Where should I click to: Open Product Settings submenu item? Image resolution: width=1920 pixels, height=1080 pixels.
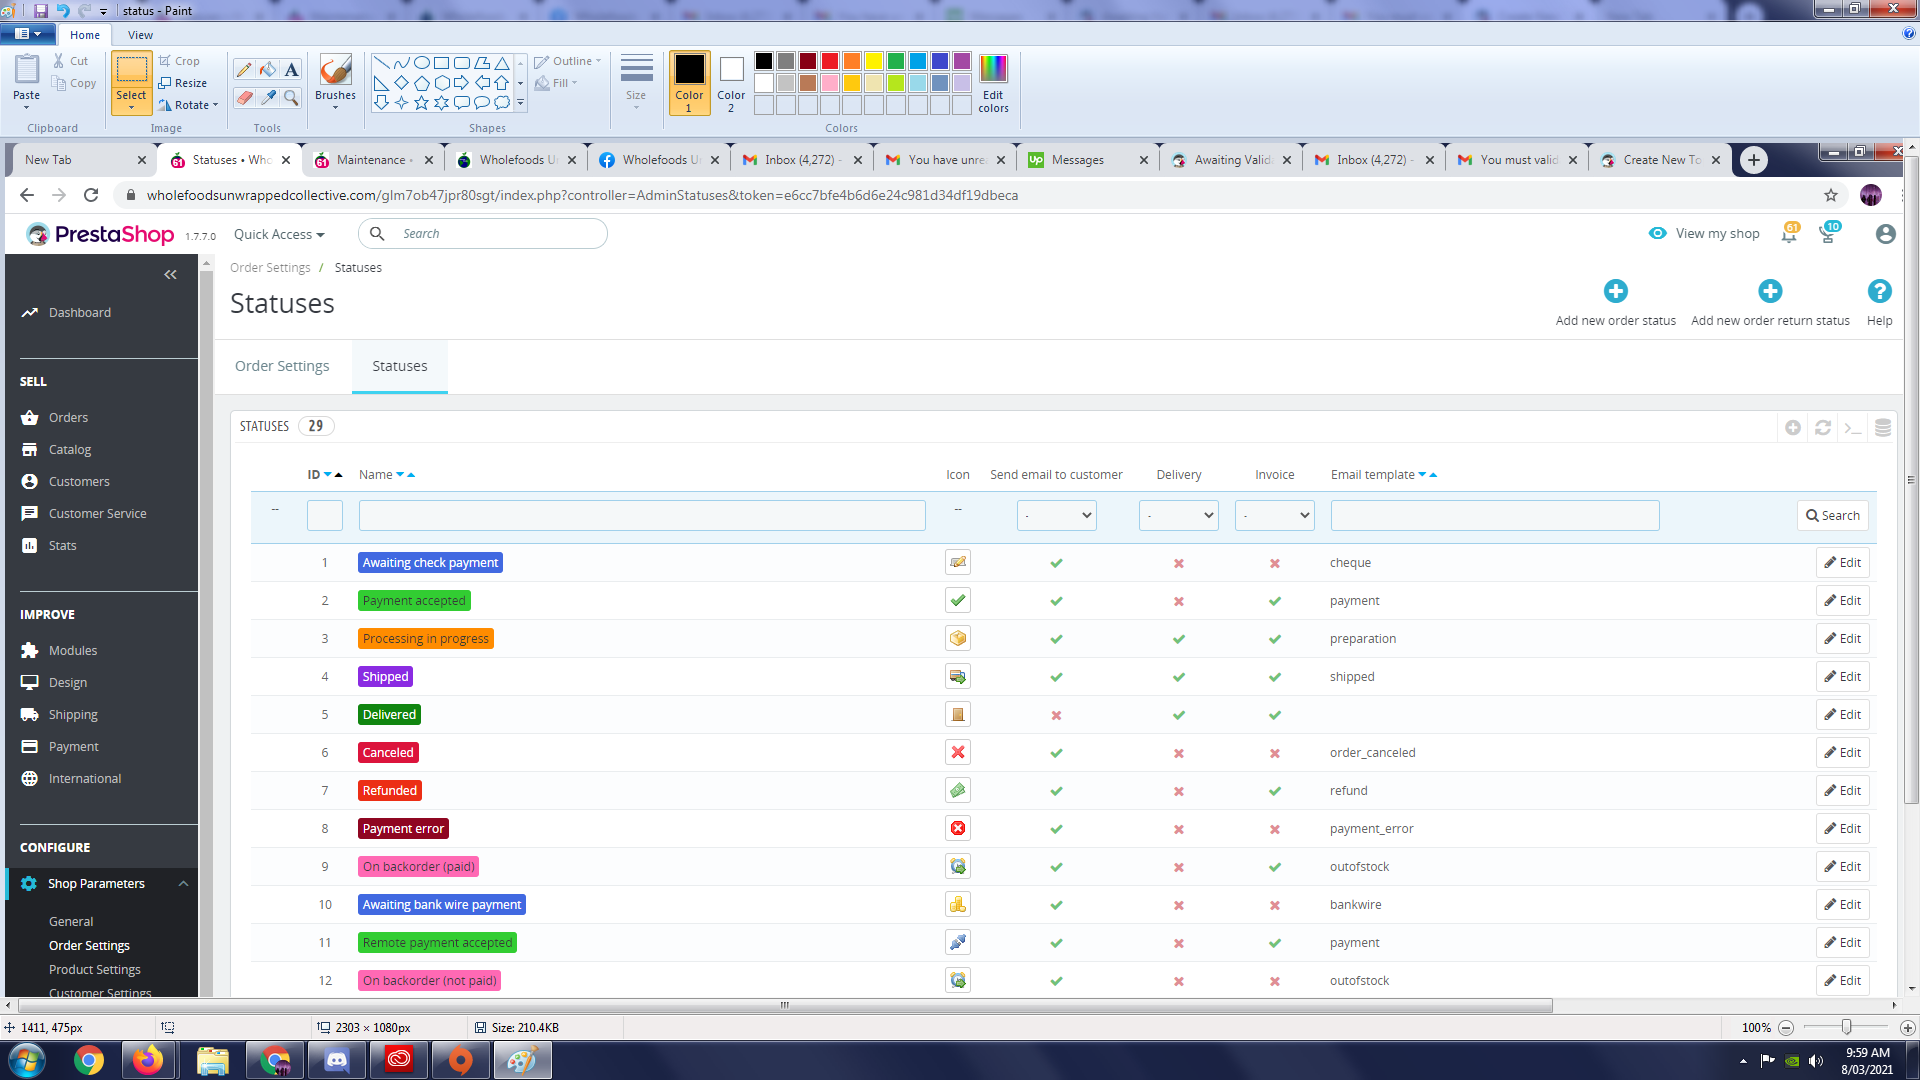pyautogui.click(x=95, y=970)
